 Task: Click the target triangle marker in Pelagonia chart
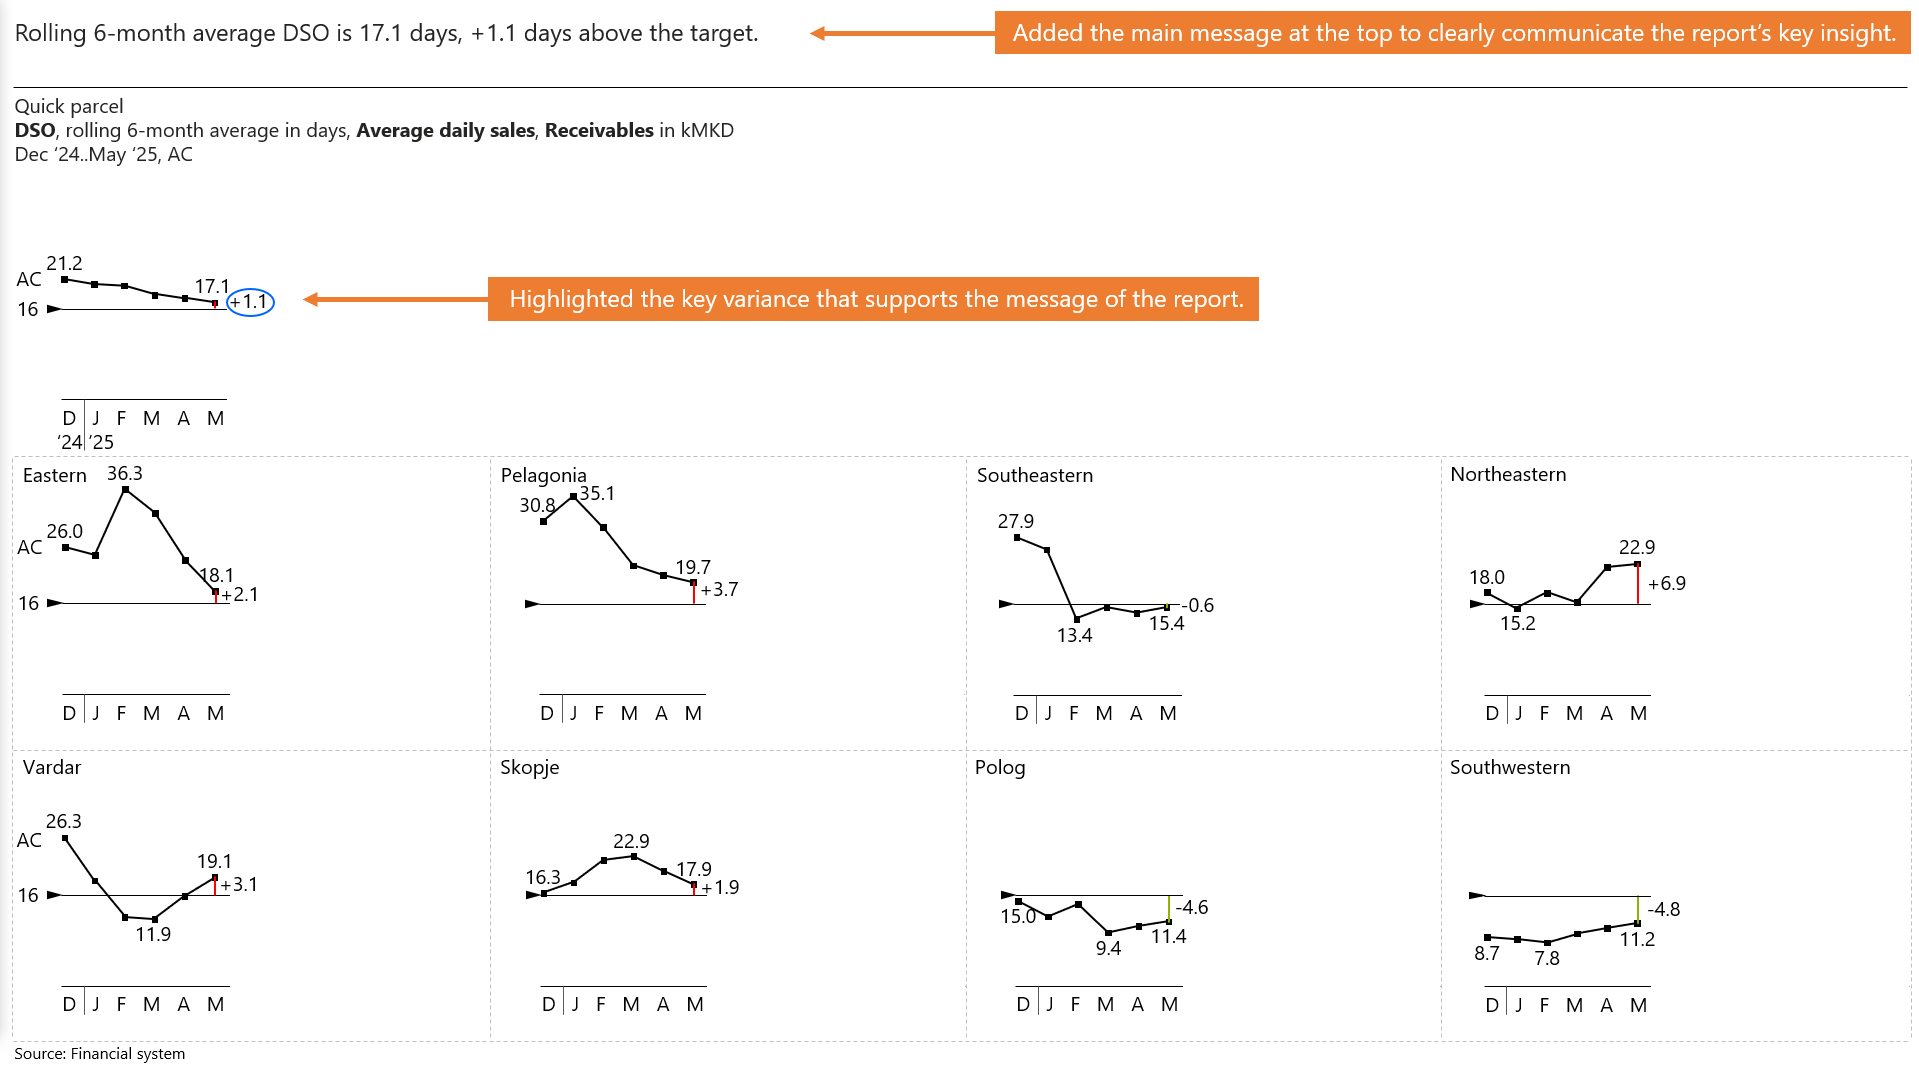532,604
